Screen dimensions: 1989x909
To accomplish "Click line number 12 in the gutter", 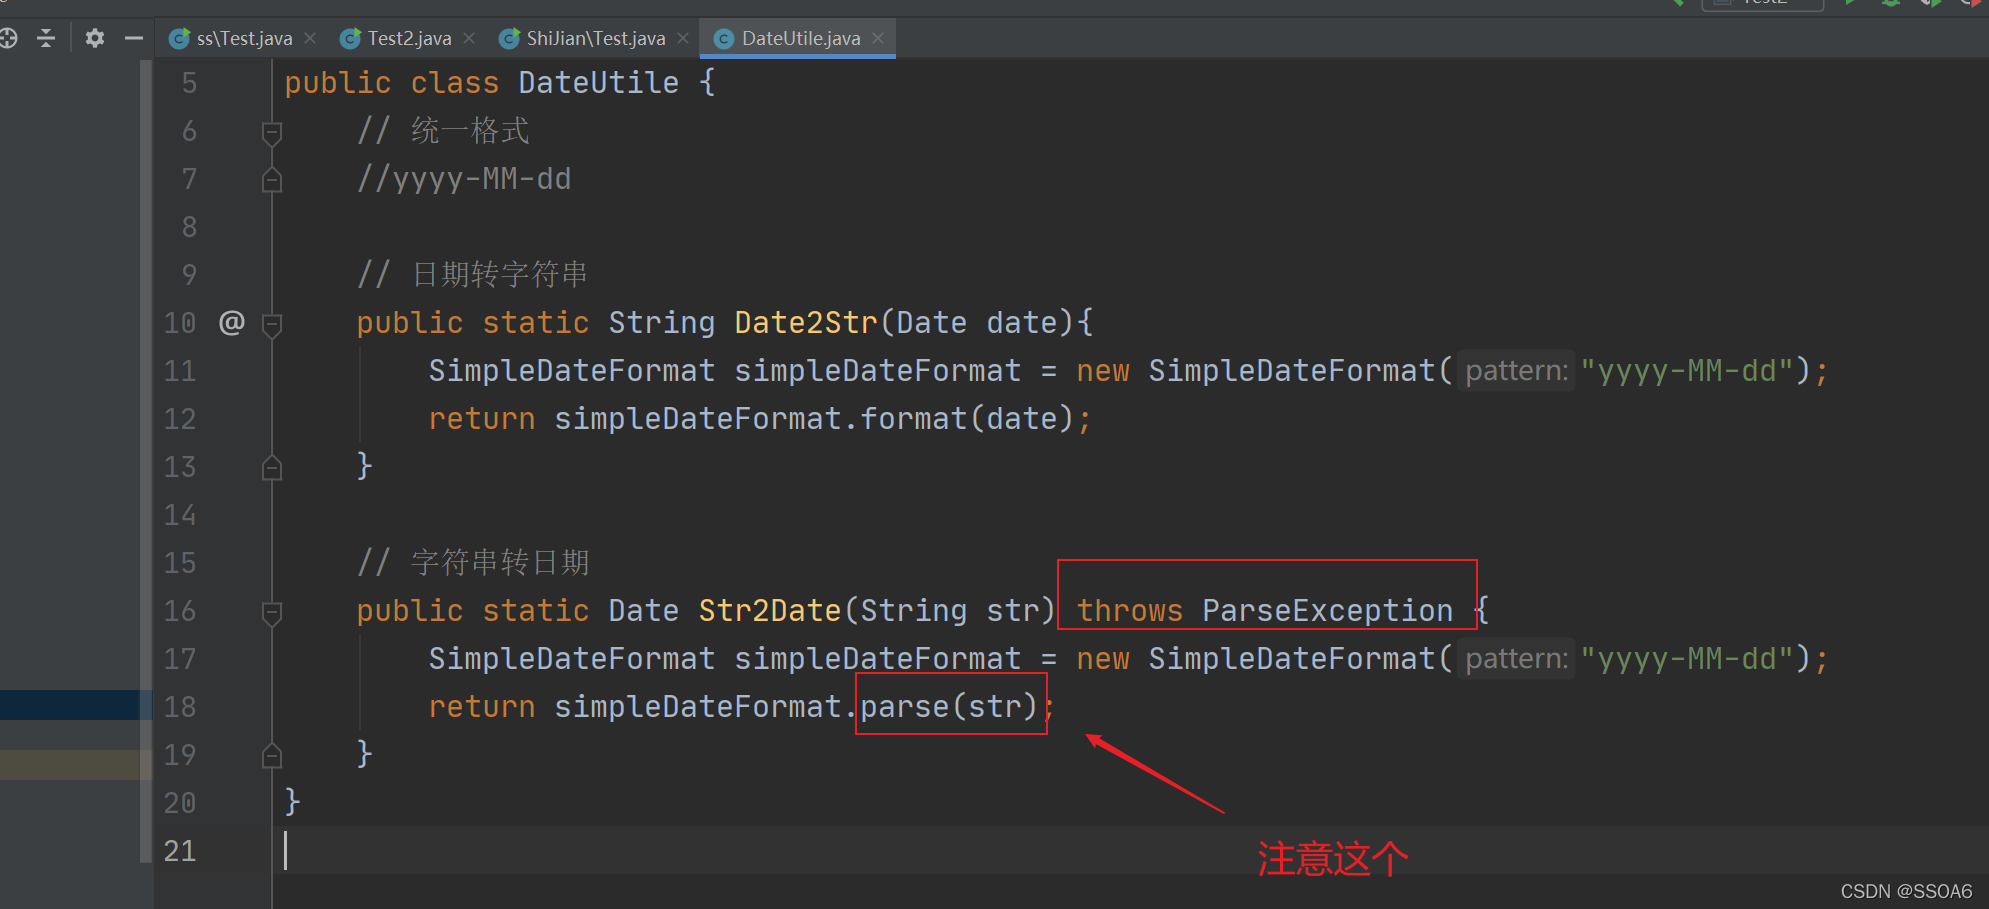I will point(180,419).
